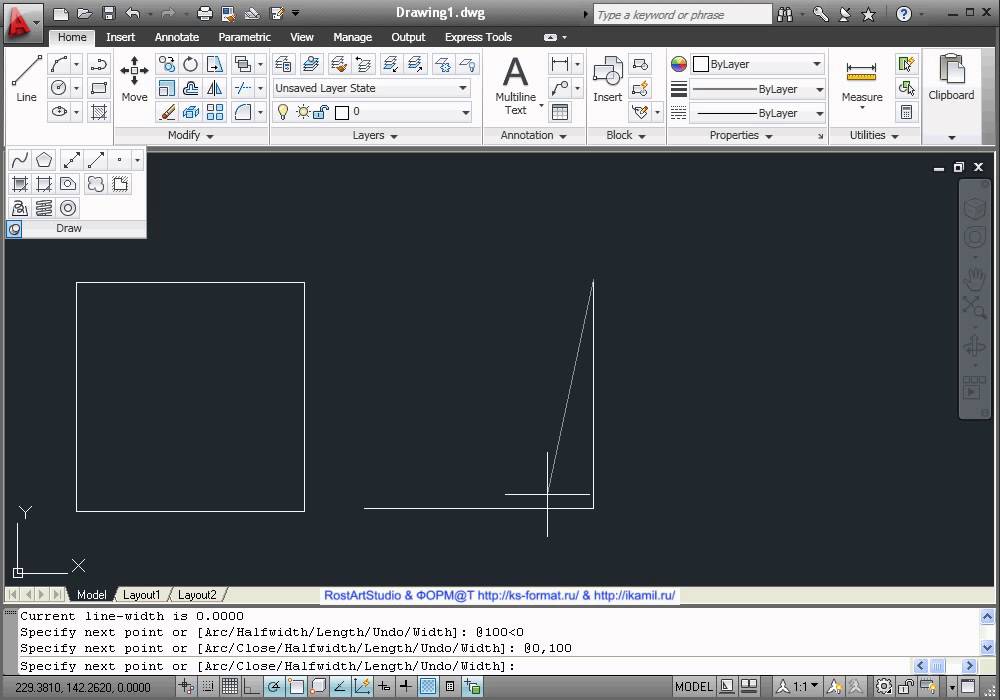1000x700 pixels.
Task: Click the MODEL space button in status bar
Action: click(694, 687)
